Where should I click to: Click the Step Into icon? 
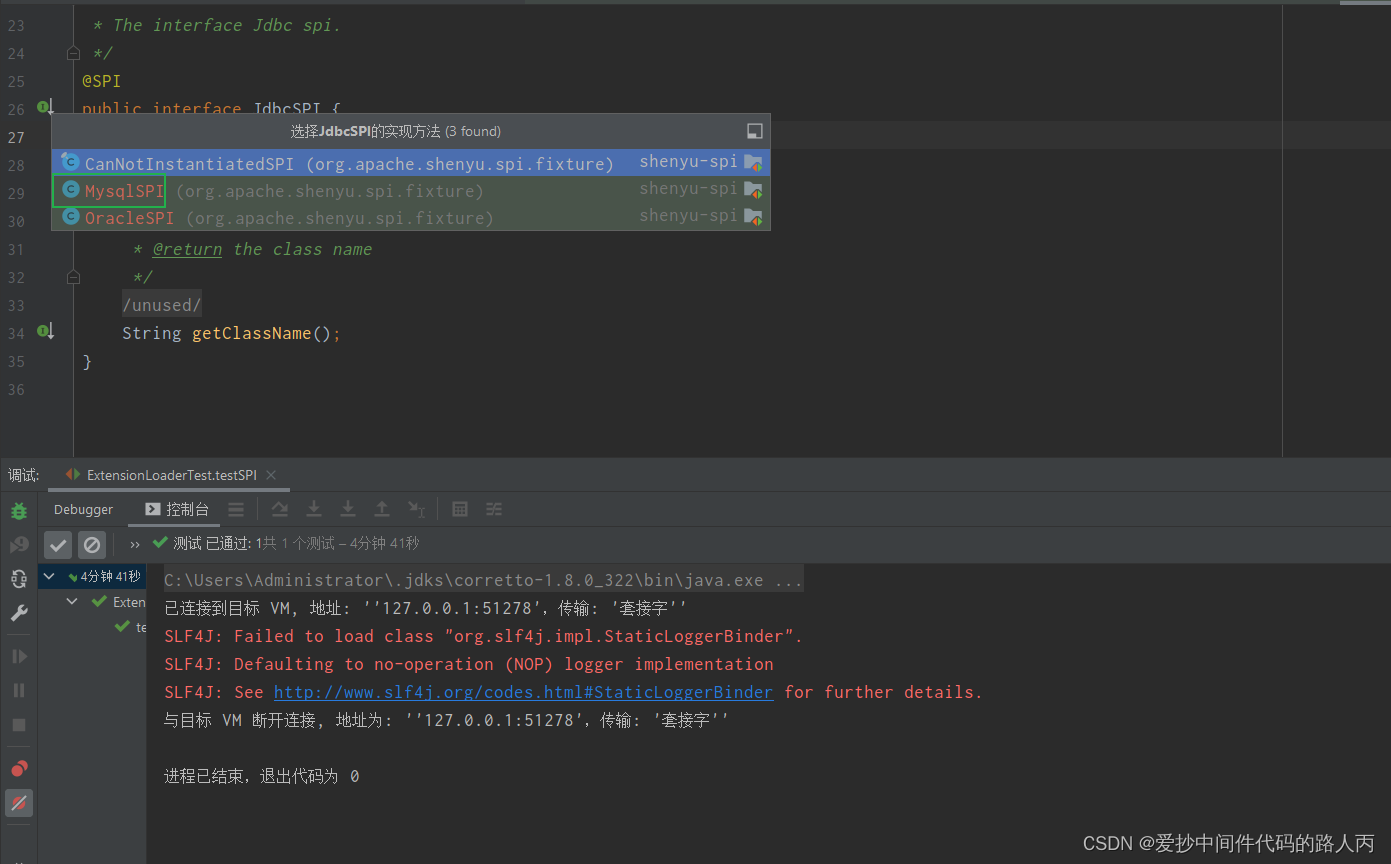pyautogui.click(x=314, y=509)
